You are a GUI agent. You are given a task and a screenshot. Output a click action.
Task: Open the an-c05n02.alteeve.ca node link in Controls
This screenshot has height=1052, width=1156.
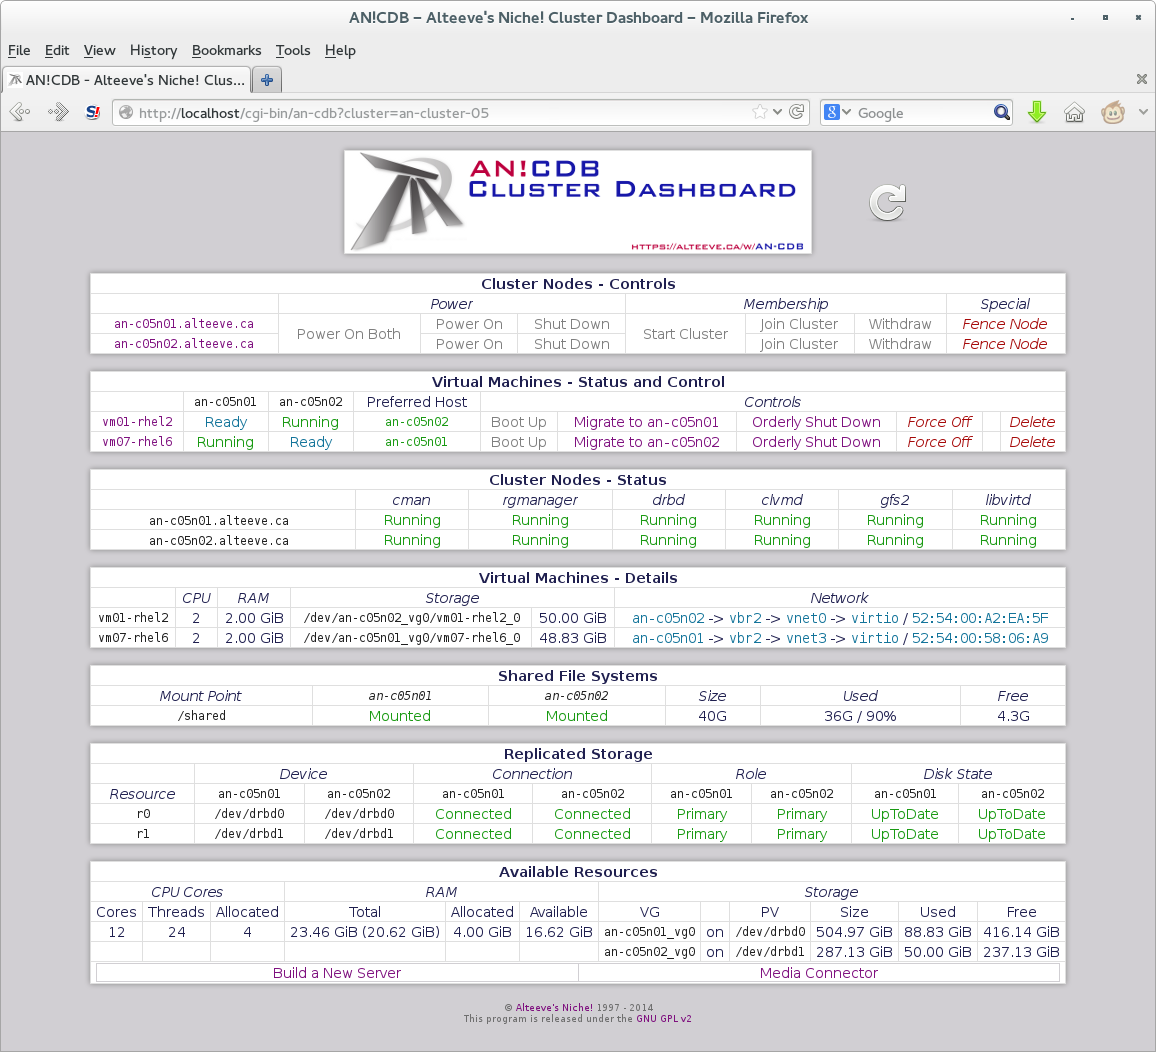(184, 344)
